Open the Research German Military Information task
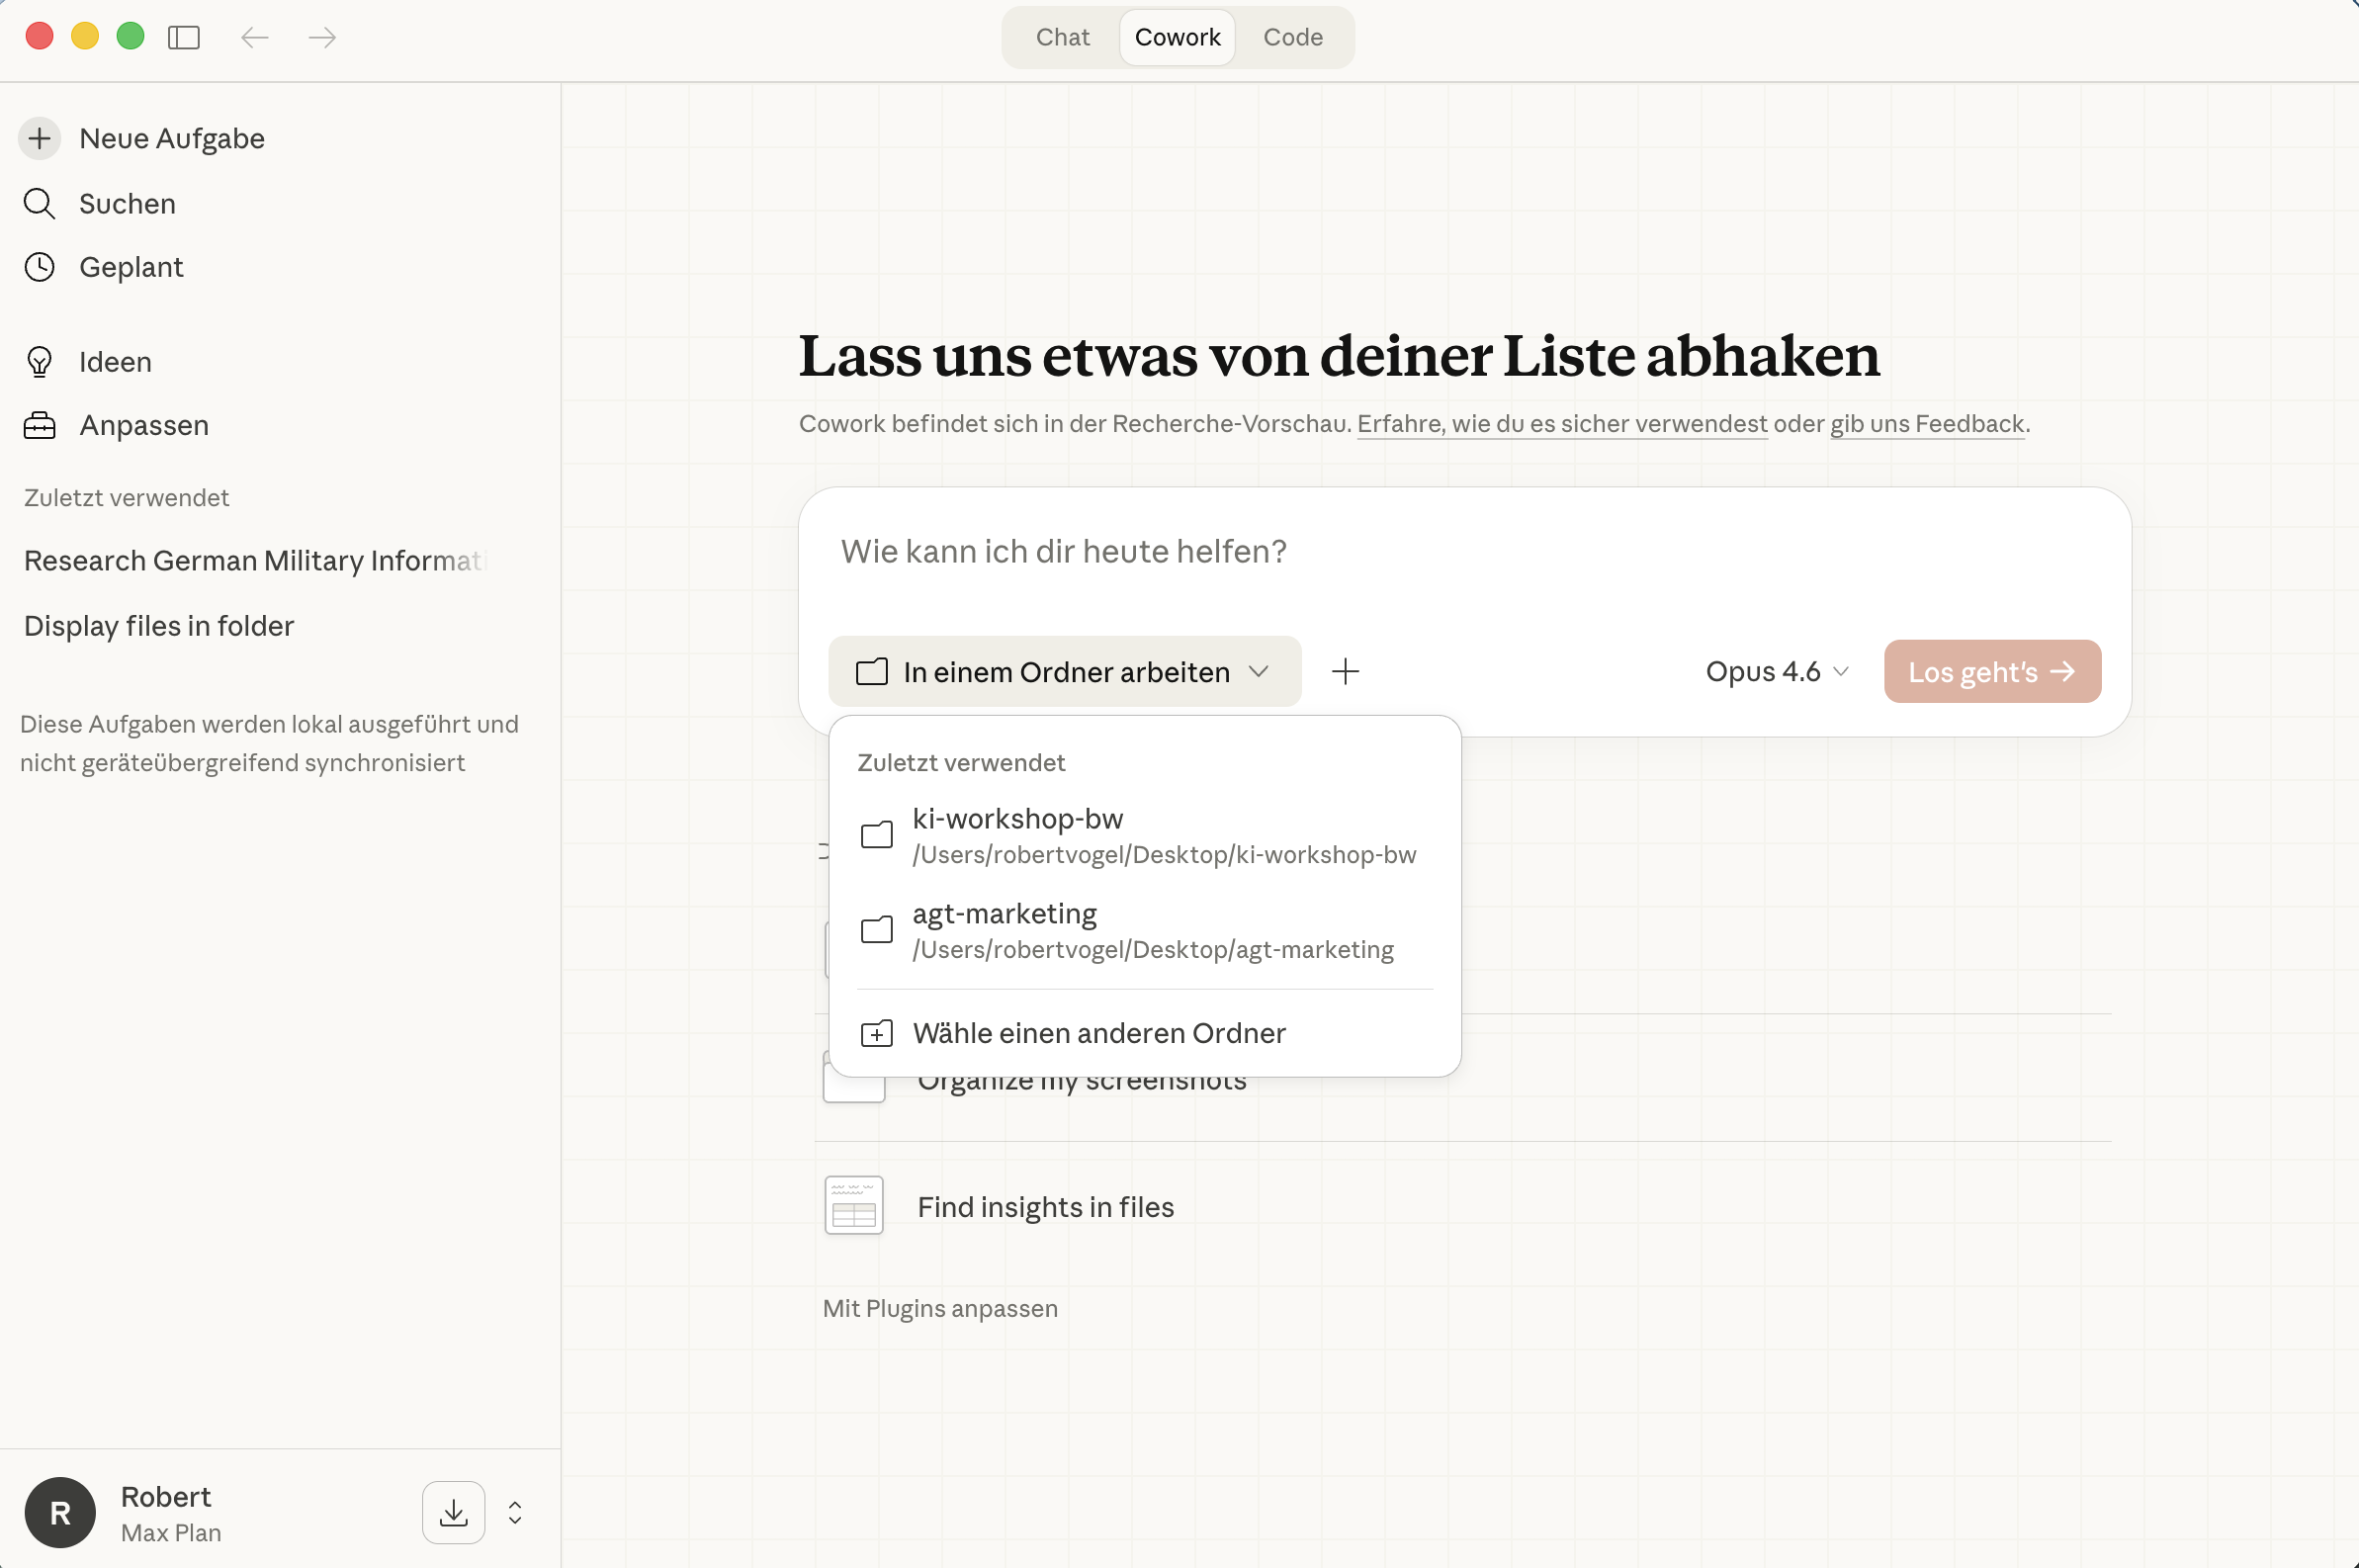Image resolution: width=2359 pixels, height=1568 pixels. pos(255,560)
